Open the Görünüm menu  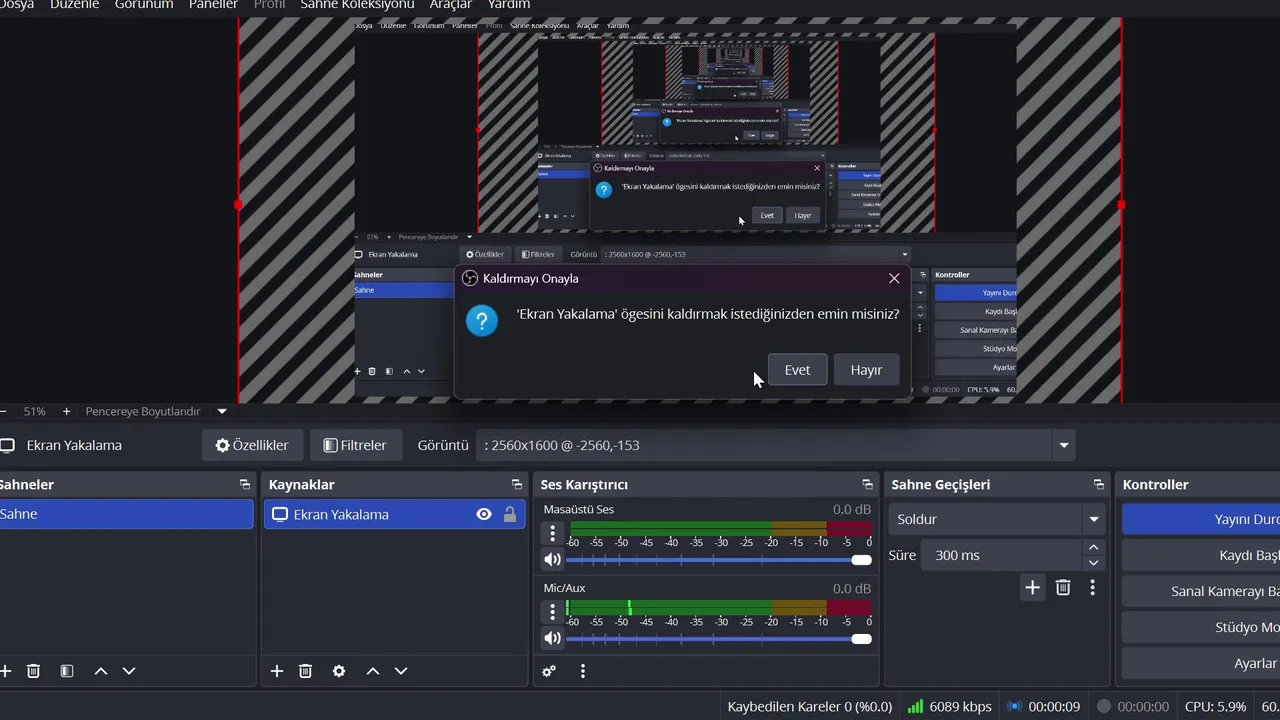tap(144, 5)
